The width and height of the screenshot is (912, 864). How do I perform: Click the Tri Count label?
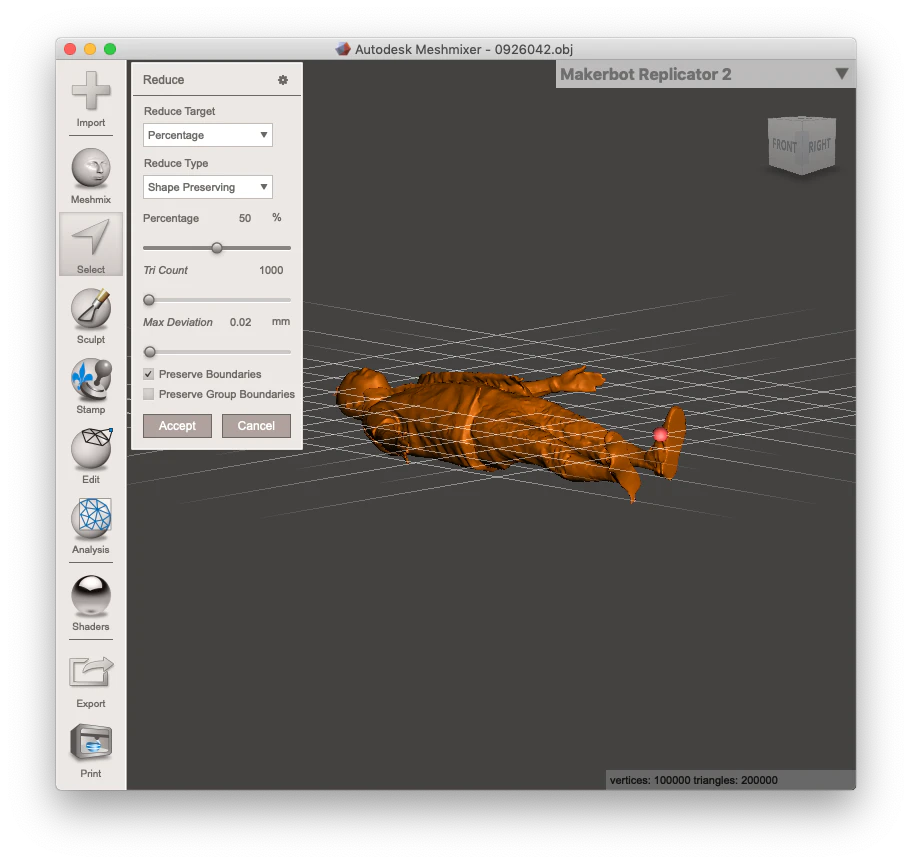tap(166, 270)
